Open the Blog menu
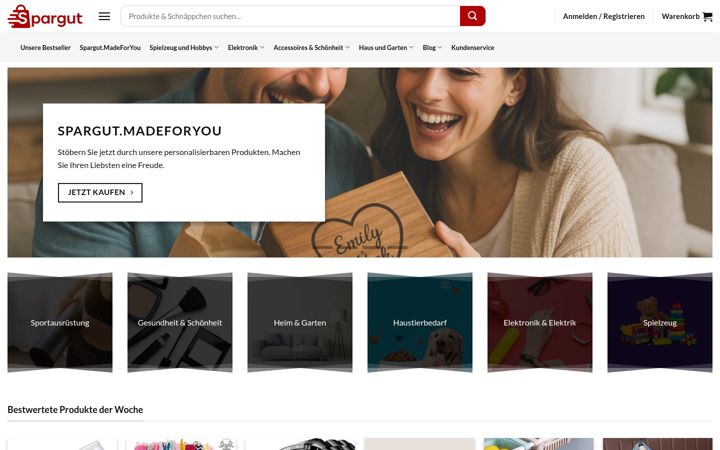The width and height of the screenshot is (720, 450). (432, 47)
